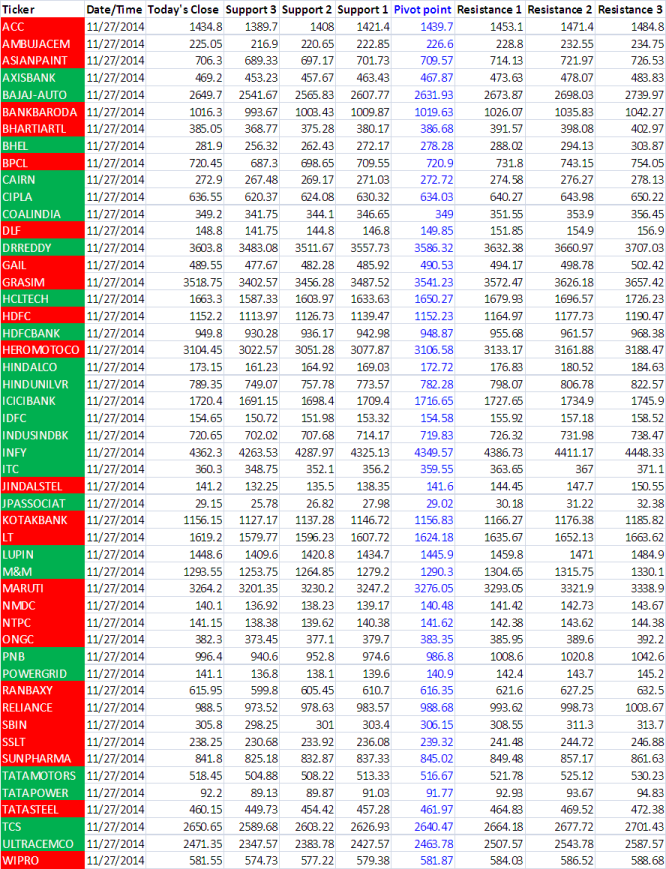Click the BAJAJ-AUTO ticker cell
Image resolution: width=666 pixels, height=869 pixels.
coord(42,95)
